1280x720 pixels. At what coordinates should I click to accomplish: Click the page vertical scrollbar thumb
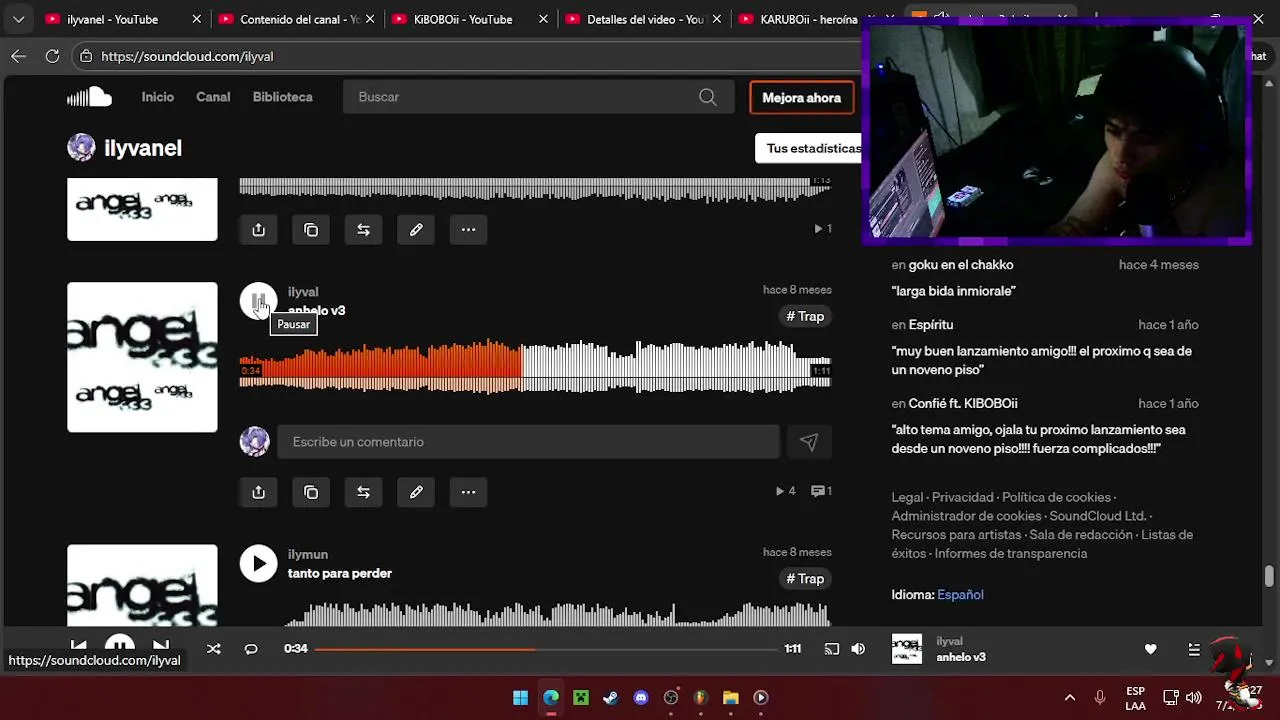click(x=1269, y=576)
